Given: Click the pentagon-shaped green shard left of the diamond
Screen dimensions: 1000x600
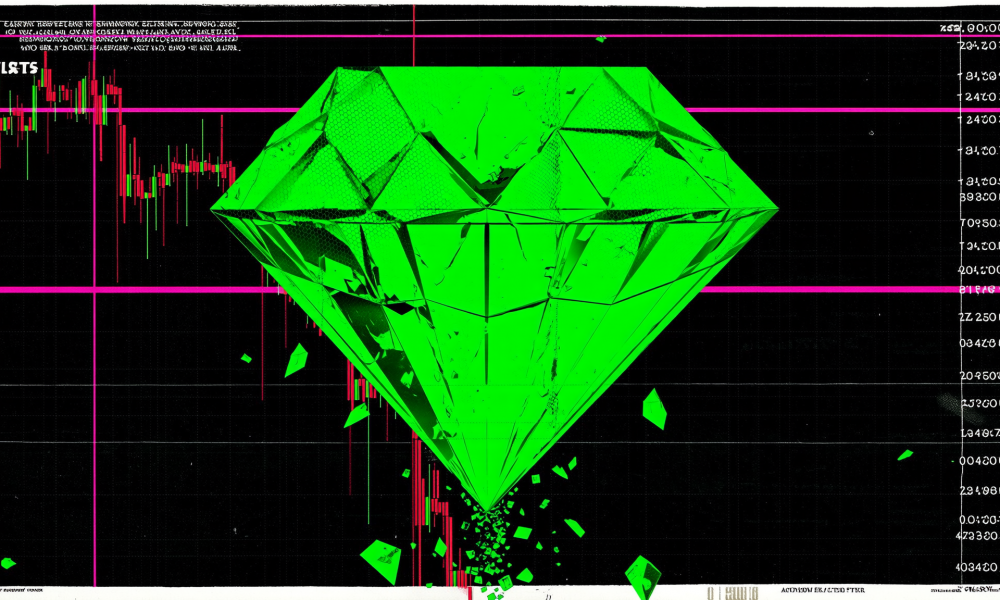Looking at the screenshot, I should (296, 360).
